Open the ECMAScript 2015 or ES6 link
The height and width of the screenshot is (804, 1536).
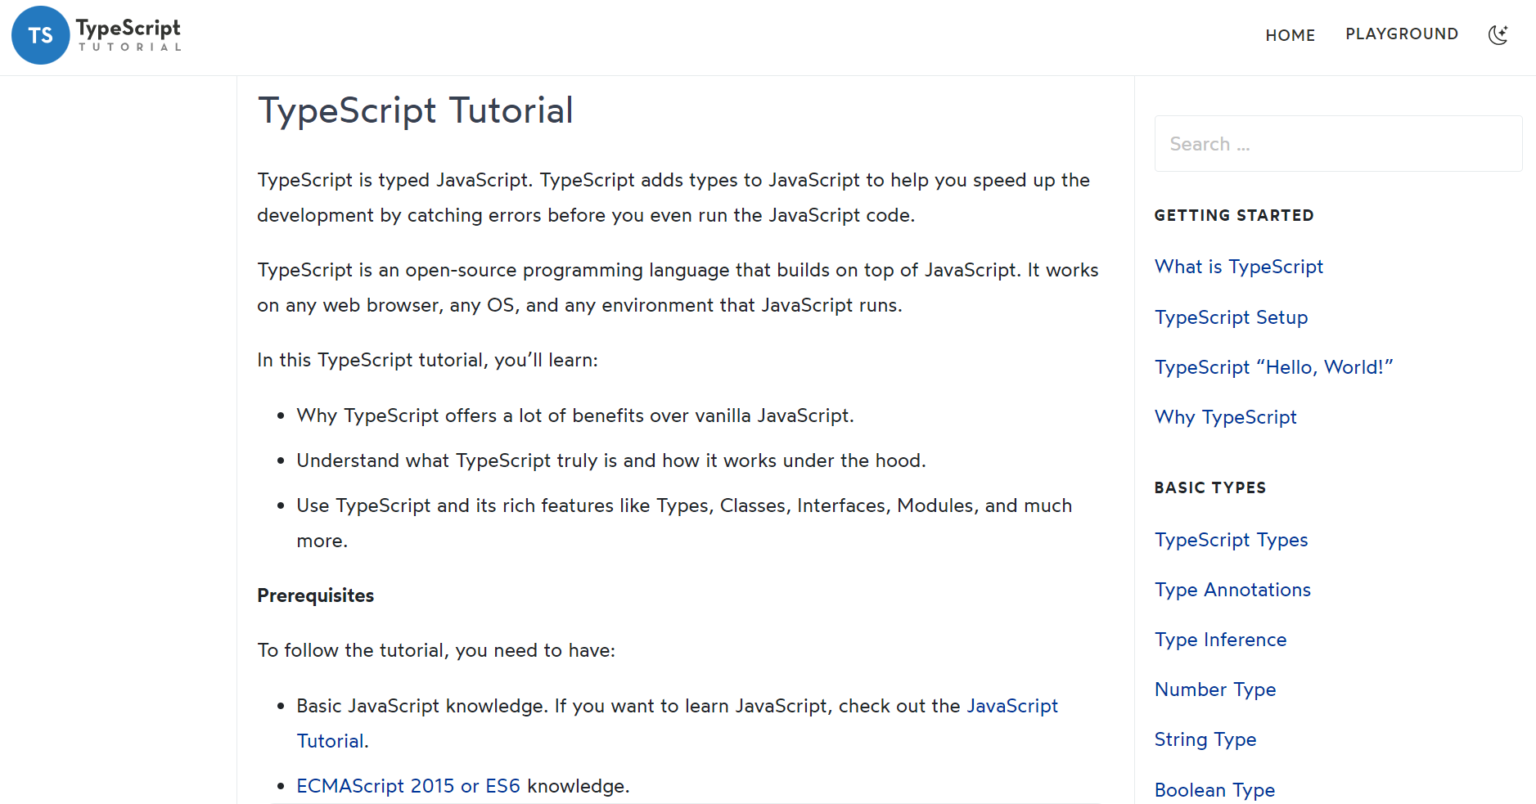point(408,786)
